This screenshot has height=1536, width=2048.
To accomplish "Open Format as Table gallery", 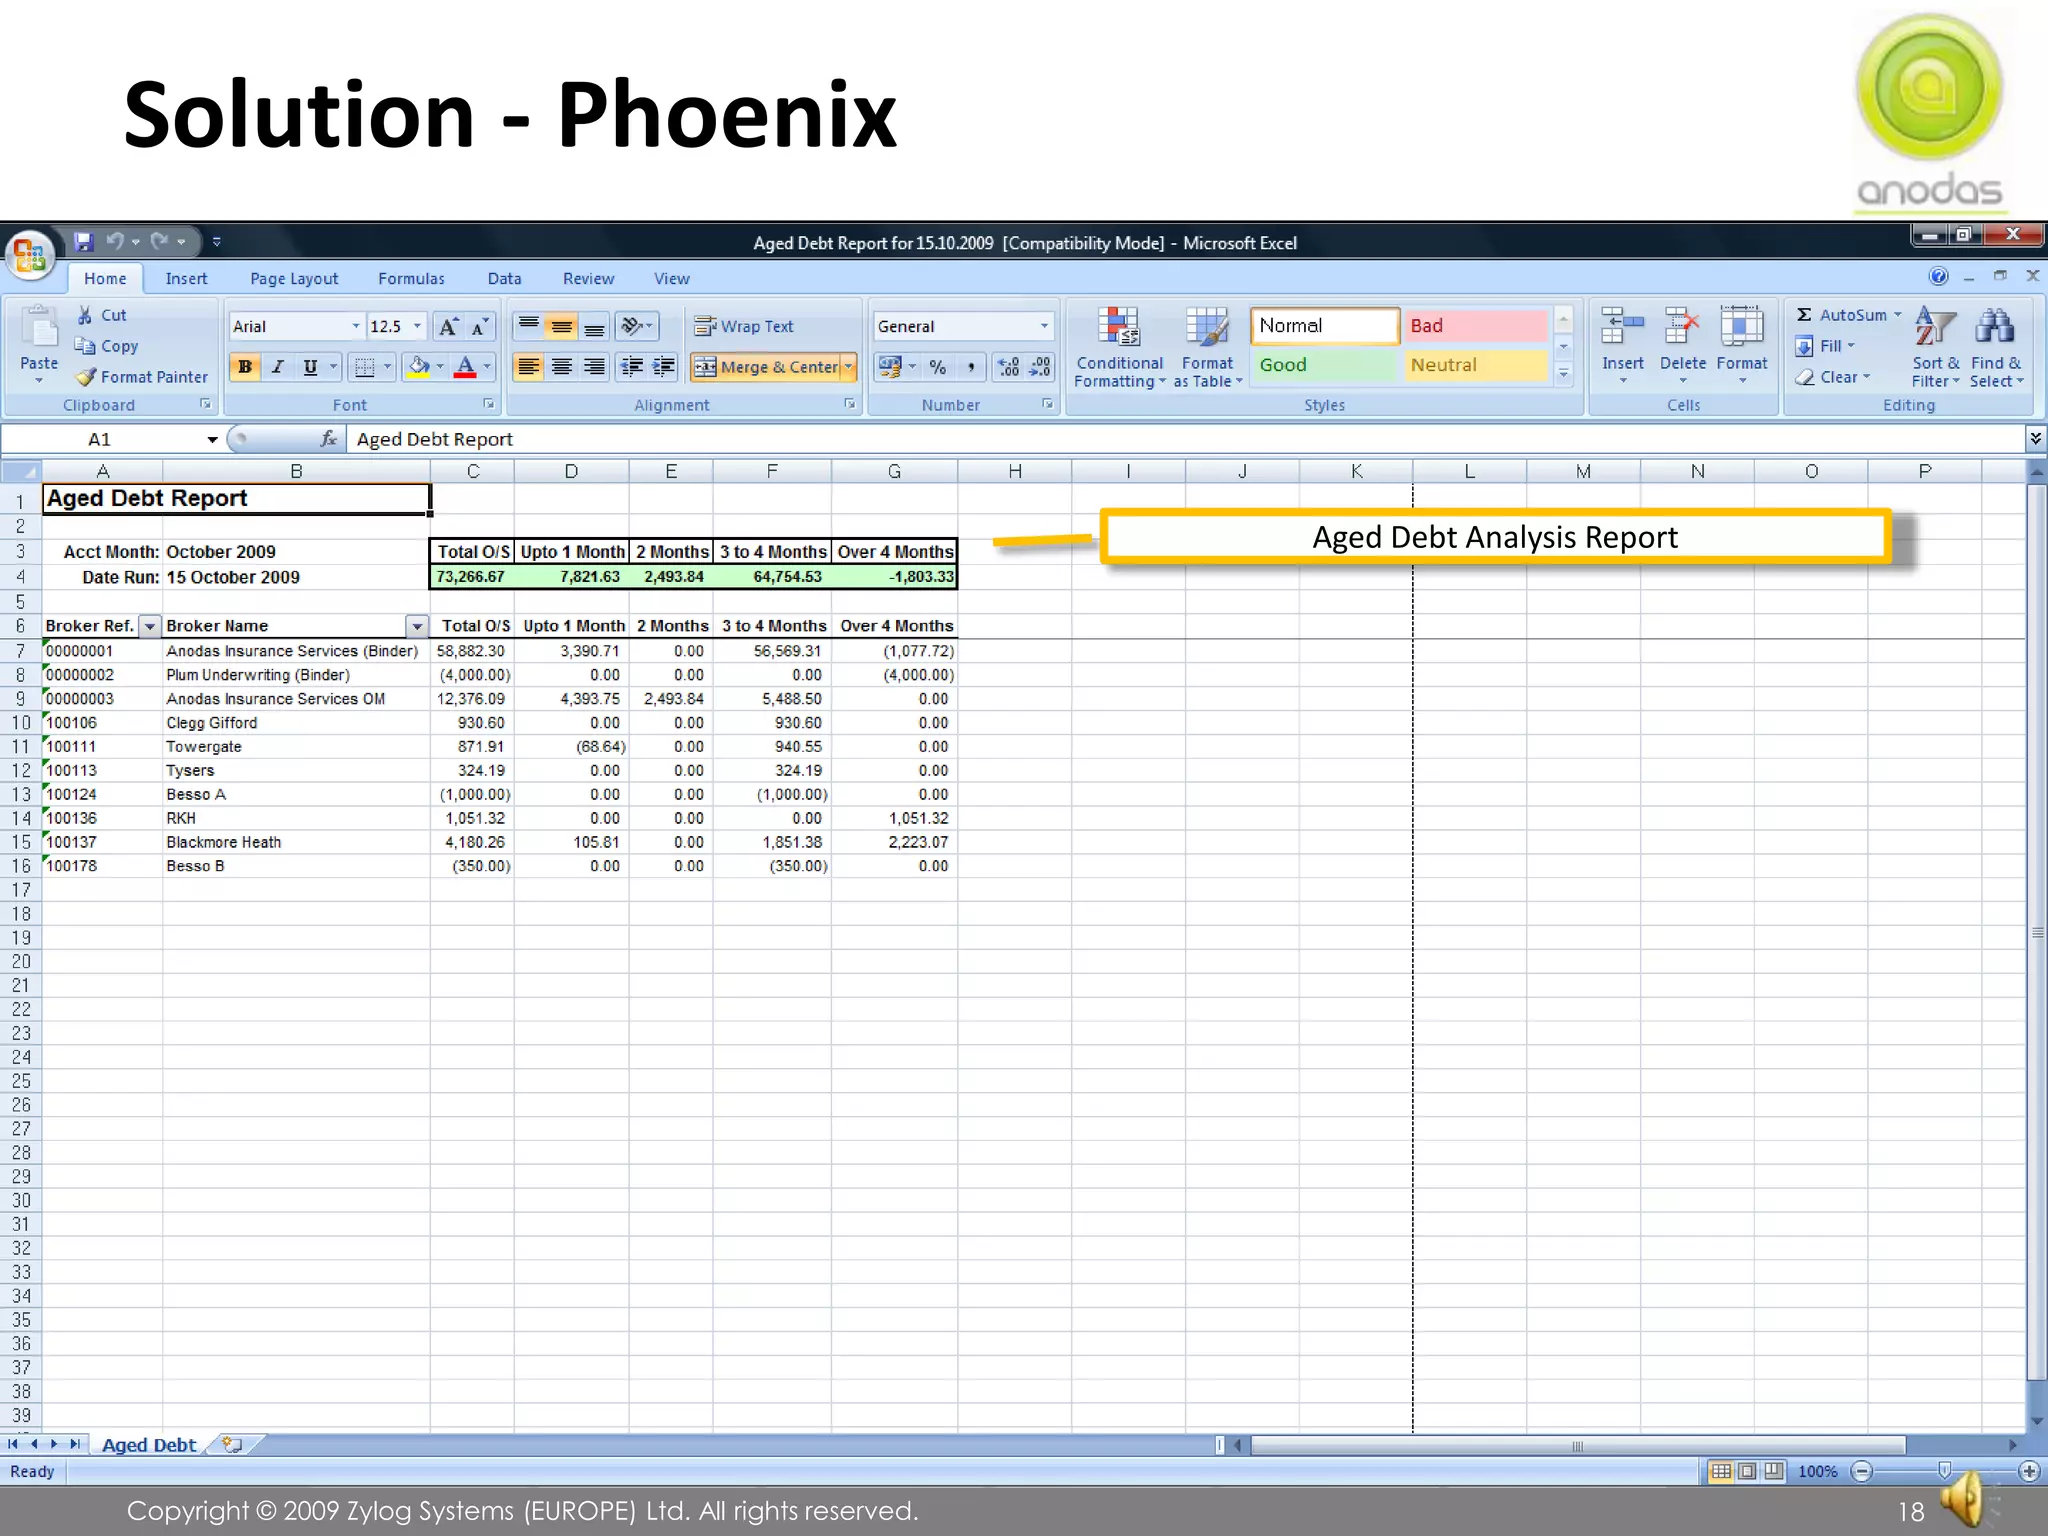I will pyautogui.click(x=1207, y=347).
